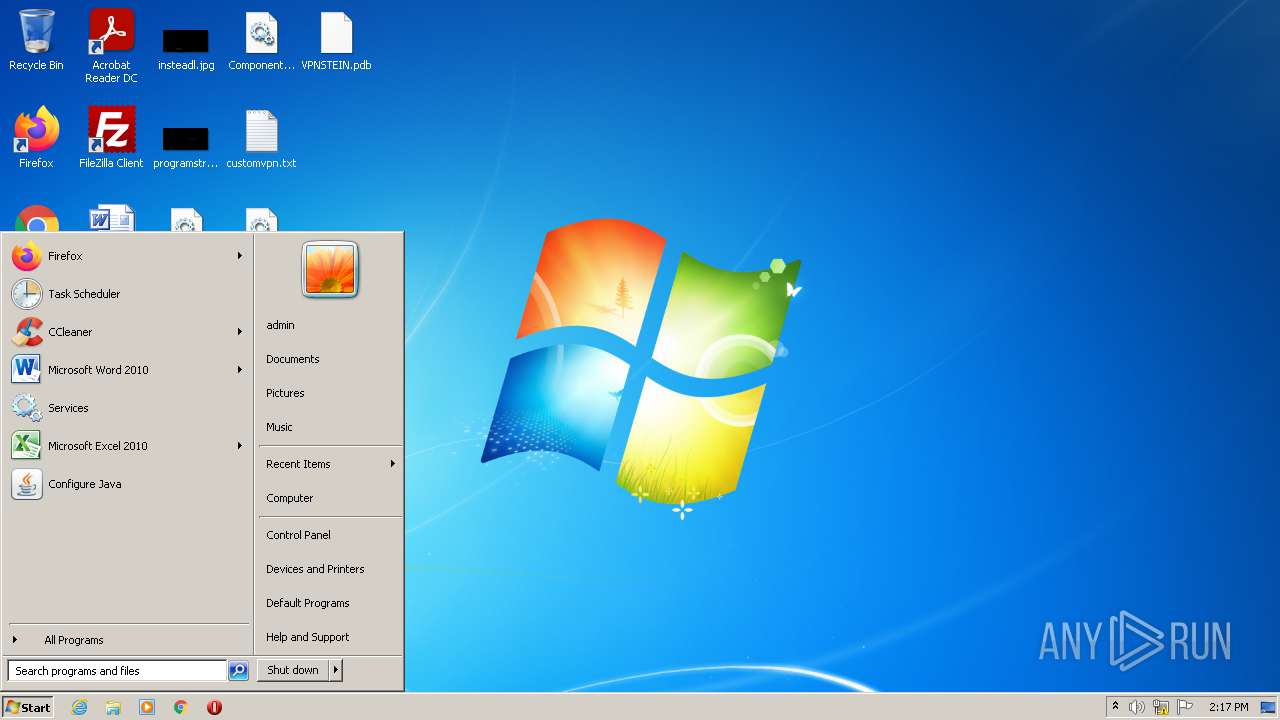Select customvpn.txt file on desktop

point(261,138)
